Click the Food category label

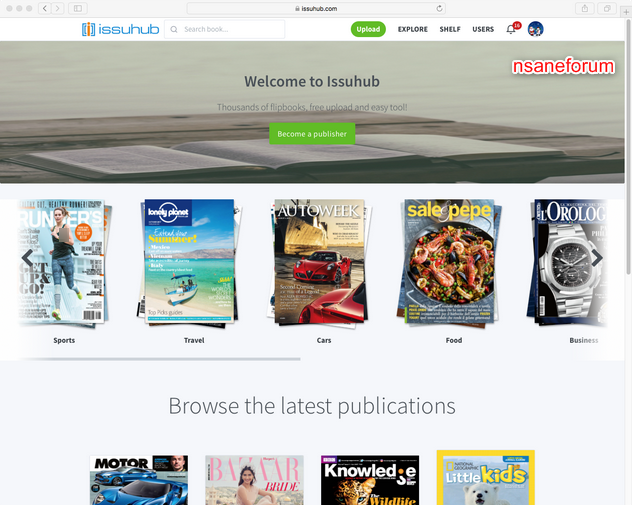453,340
